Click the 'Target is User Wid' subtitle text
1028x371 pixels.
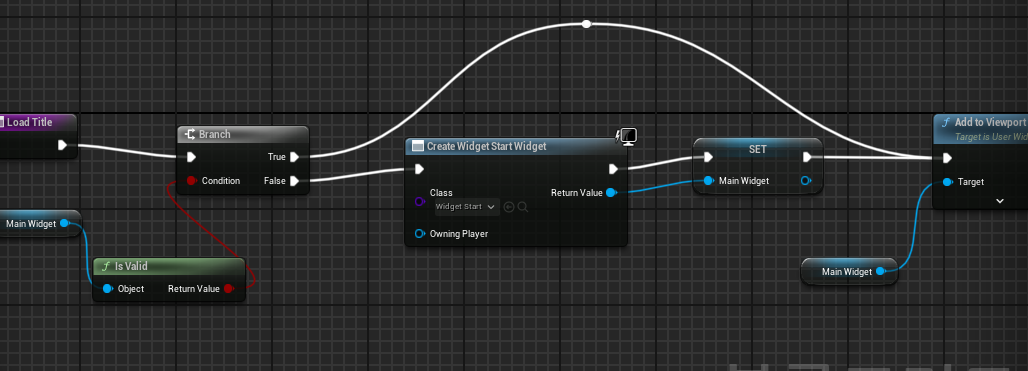[x=990, y=136]
